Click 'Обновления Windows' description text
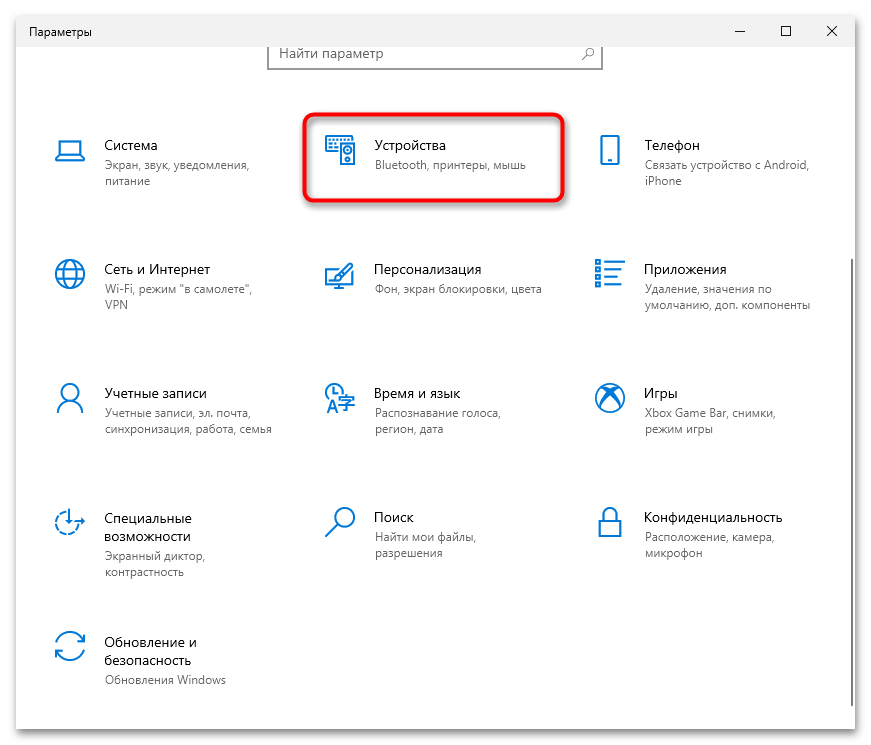The width and height of the screenshot is (871, 745). point(165,680)
